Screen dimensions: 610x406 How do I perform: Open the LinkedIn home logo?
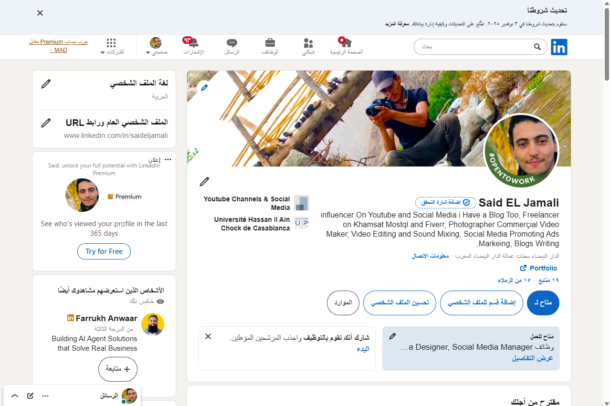tap(559, 47)
